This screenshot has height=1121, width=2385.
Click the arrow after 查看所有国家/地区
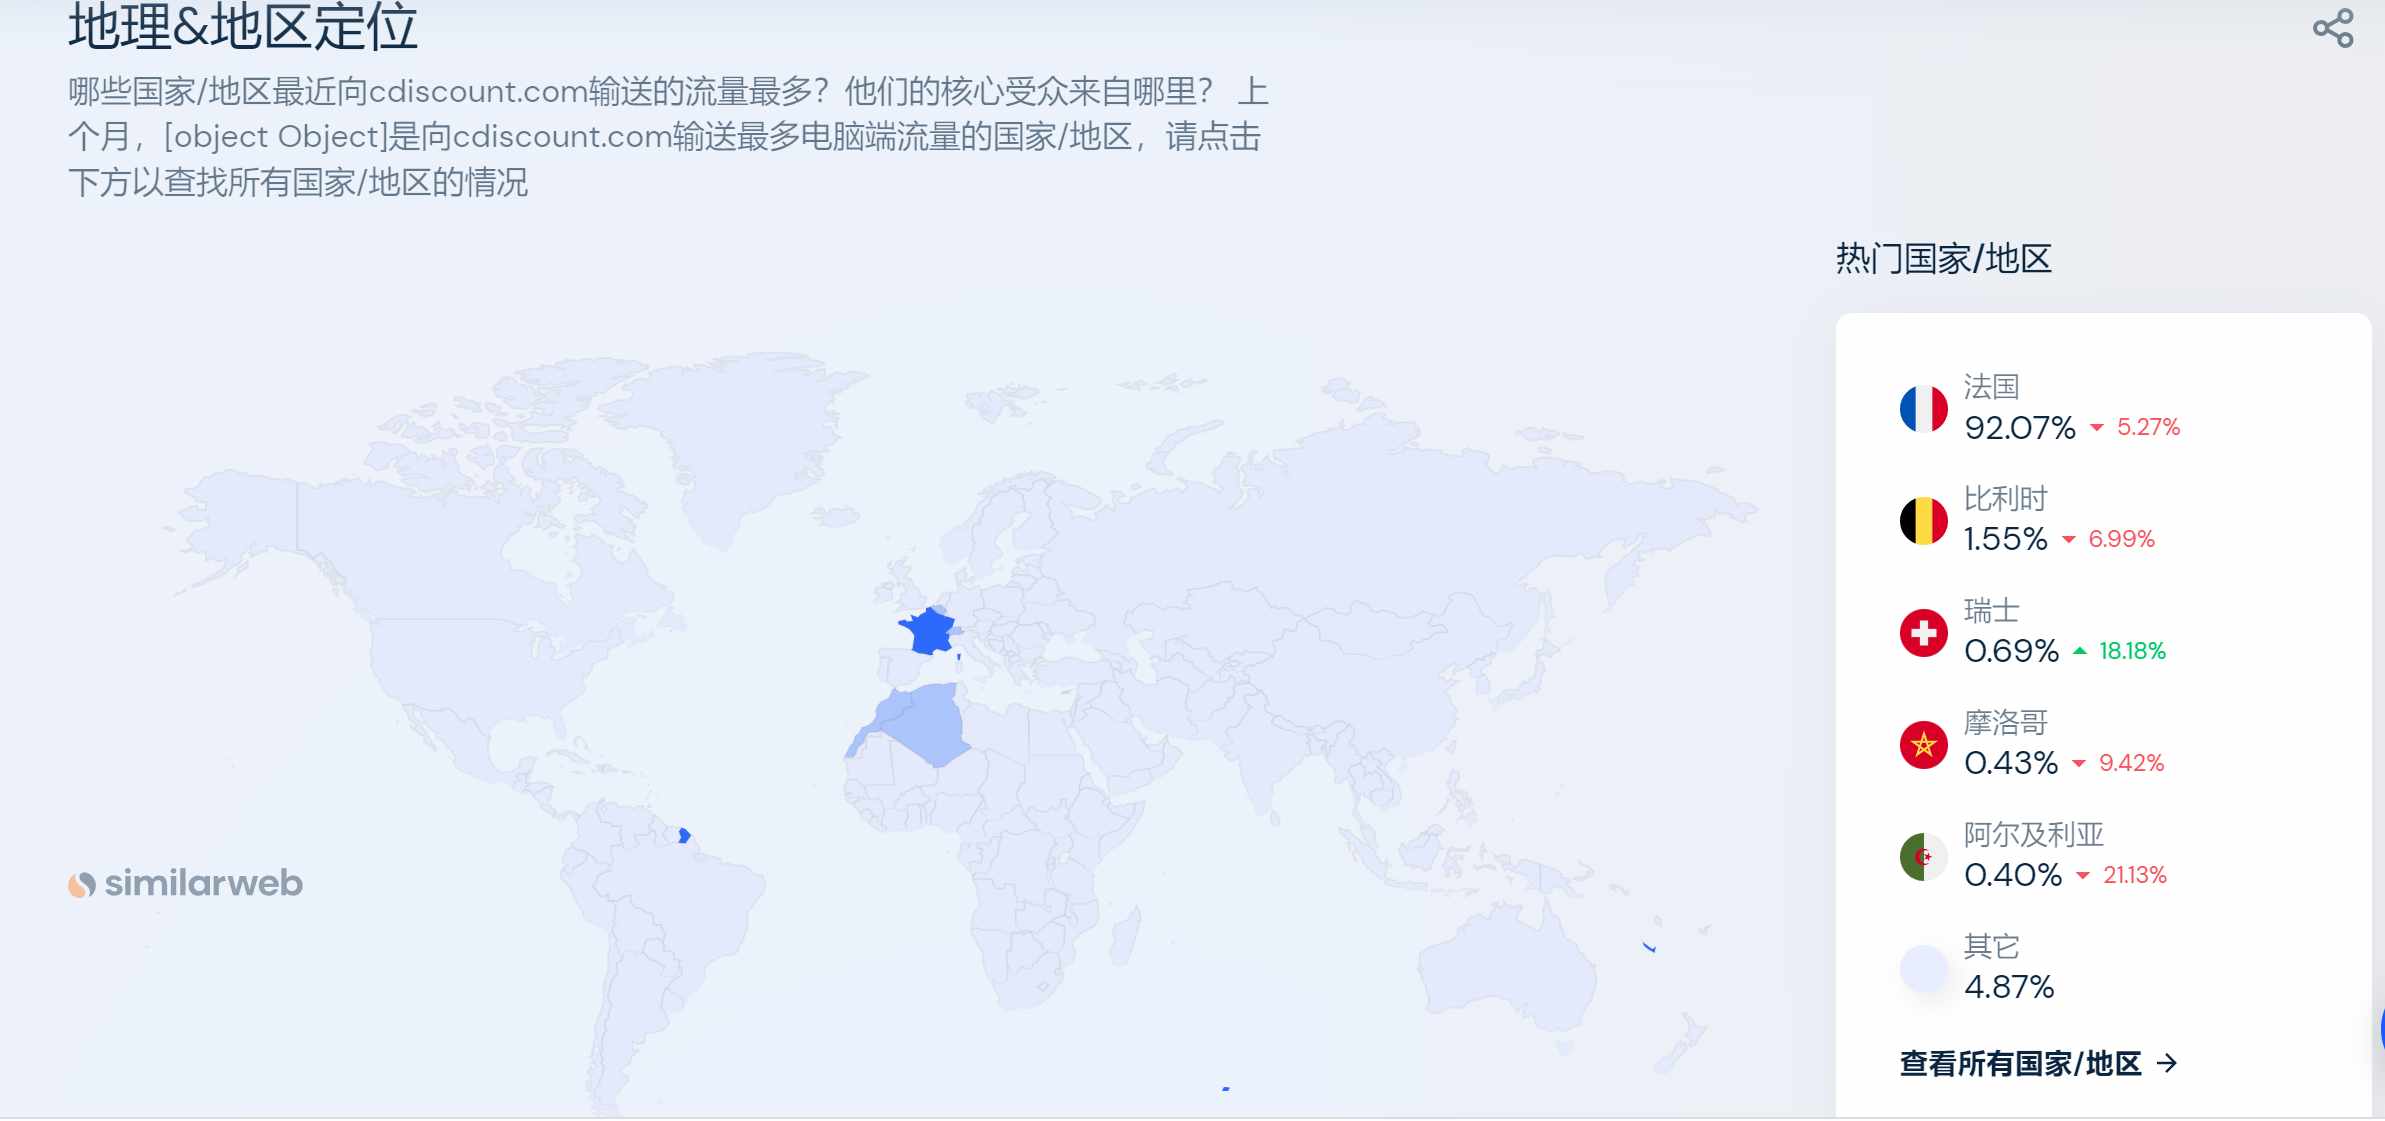pos(2166,1063)
